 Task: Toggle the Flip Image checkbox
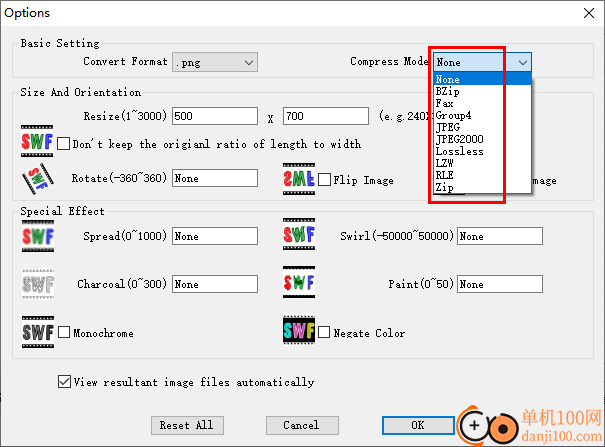pyautogui.click(x=324, y=179)
